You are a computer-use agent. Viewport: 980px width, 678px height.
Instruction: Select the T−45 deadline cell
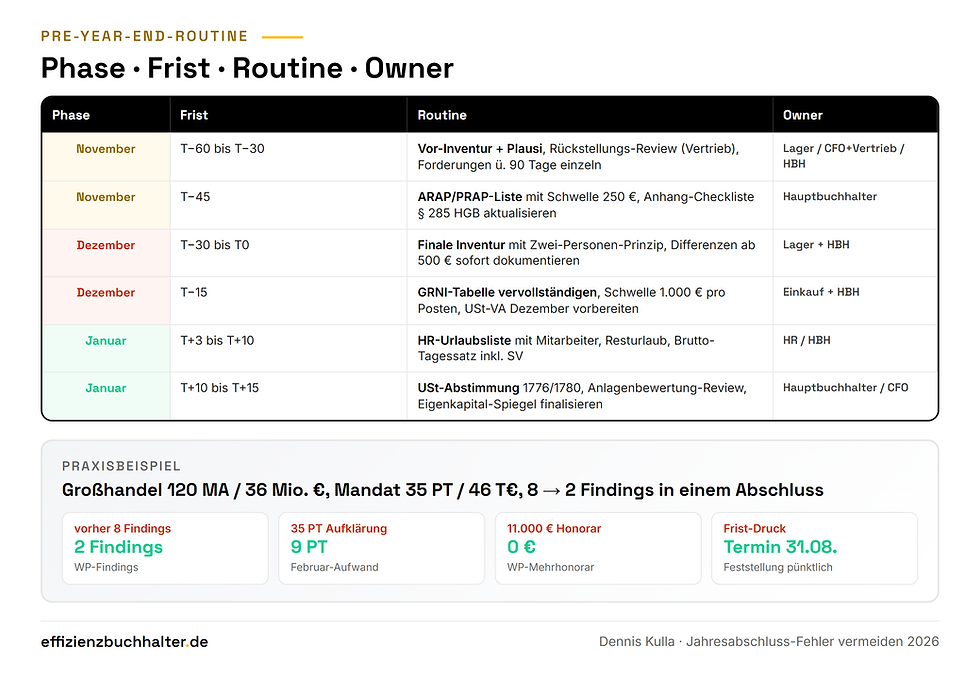288,205
